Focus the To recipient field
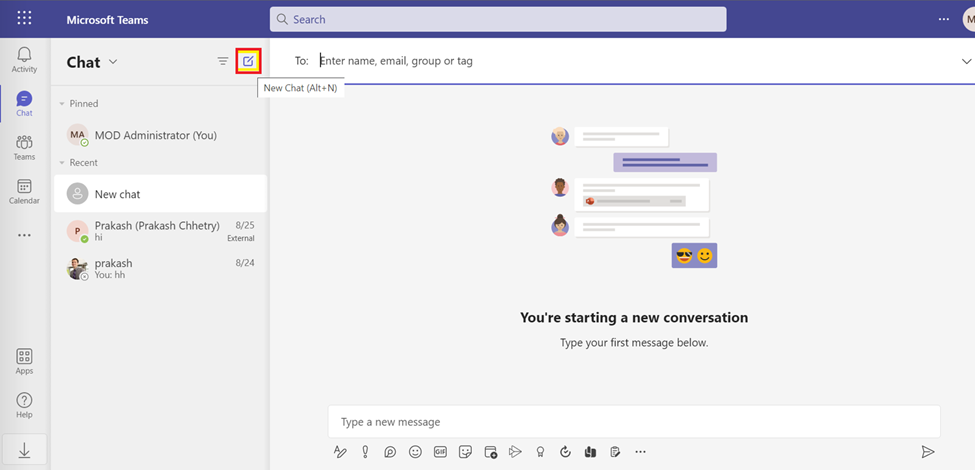This screenshot has width=975, height=470. pyautogui.click(x=634, y=61)
